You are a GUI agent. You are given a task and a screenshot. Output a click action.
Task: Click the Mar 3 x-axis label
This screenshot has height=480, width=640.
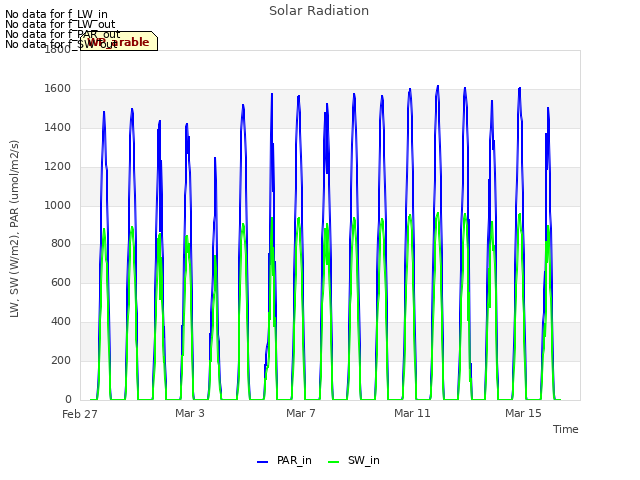click(x=190, y=413)
